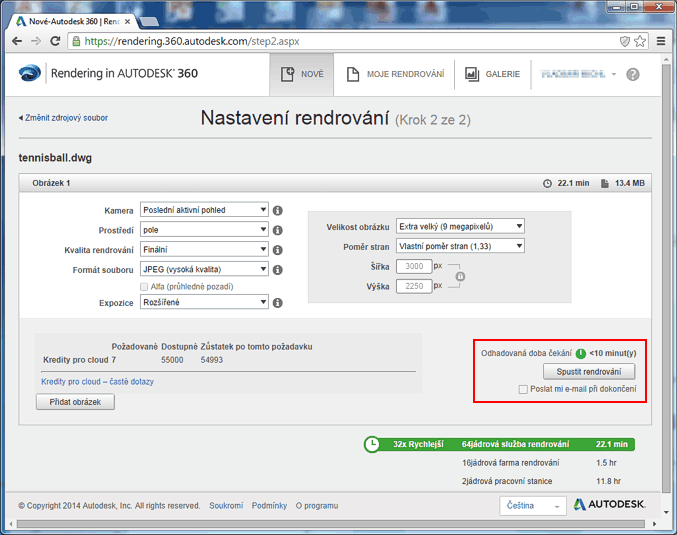677x535 pixels.
Task: Click the Autodesk logo in the footer
Action: 610,504
